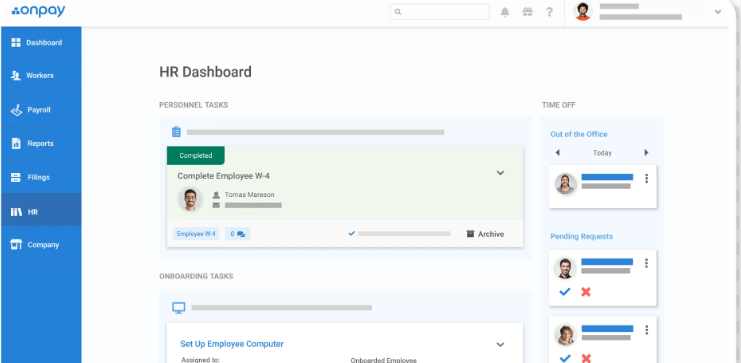Screen dimensions: 741x363
Task: Open the Dashboard sidebar item
Action: (41, 43)
